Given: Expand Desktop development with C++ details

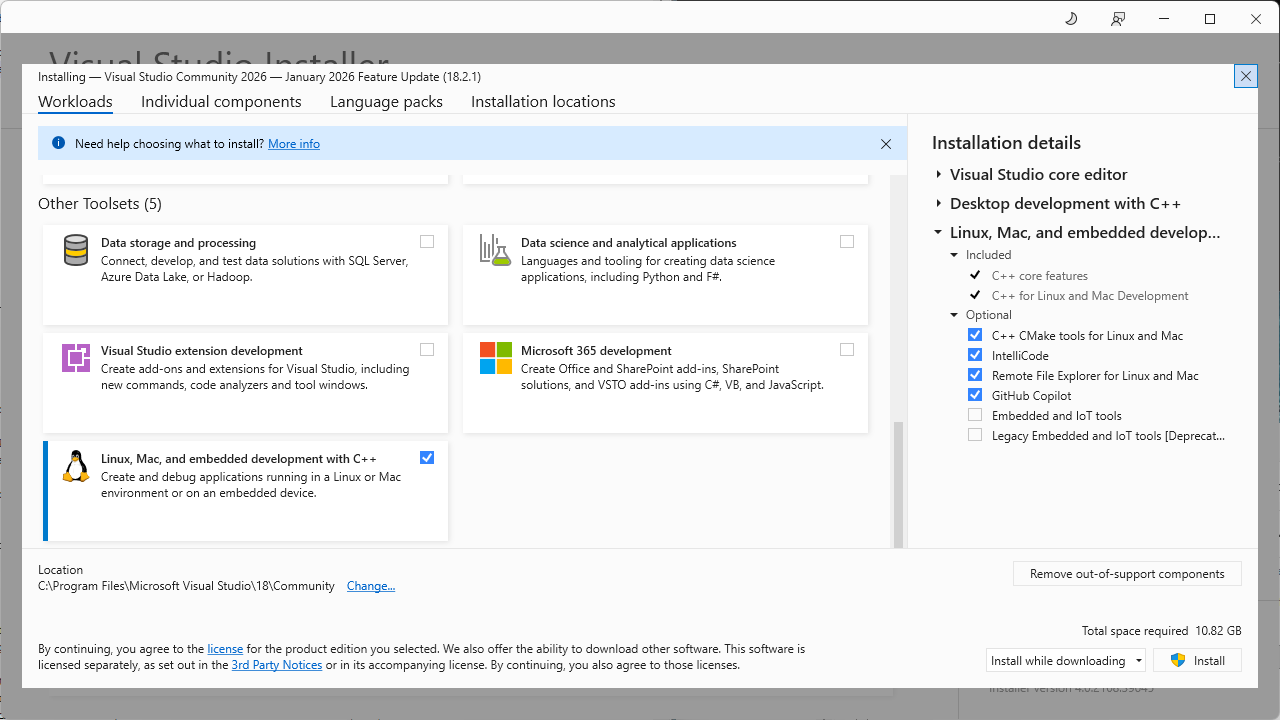Looking at the screenshot, I should (938, 203).
